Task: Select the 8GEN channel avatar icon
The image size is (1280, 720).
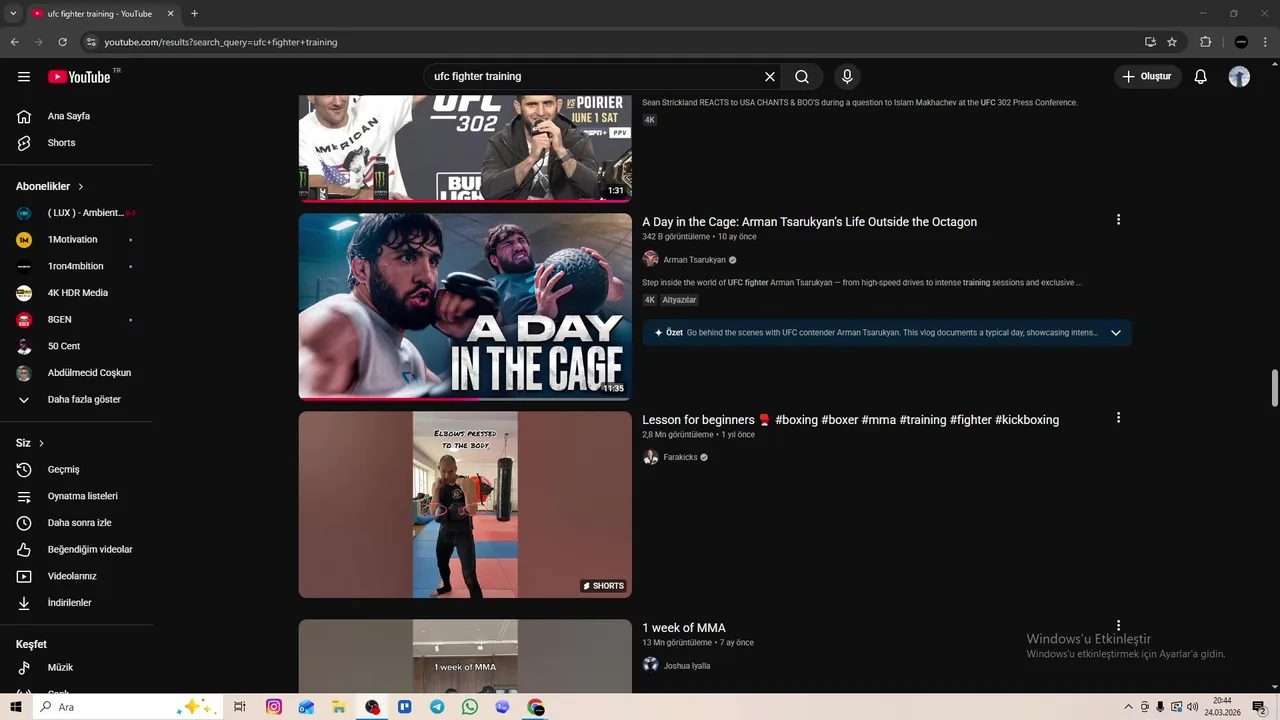Action: tap(24, 320)
